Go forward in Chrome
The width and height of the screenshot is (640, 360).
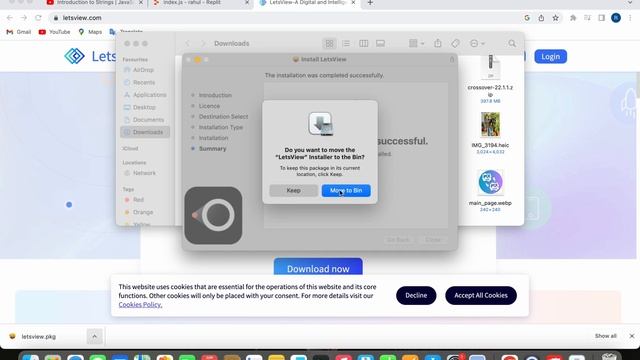24,18
